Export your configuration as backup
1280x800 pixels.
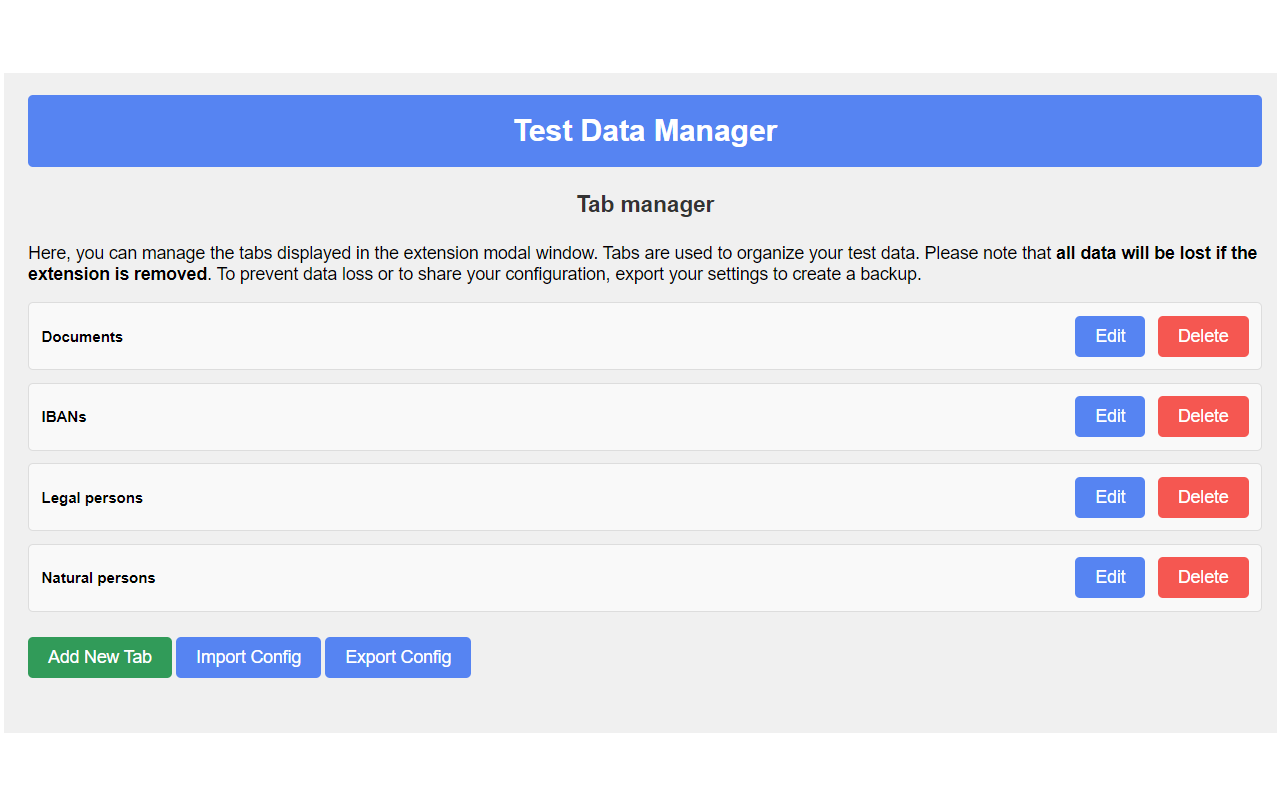[x=397, y=657]
